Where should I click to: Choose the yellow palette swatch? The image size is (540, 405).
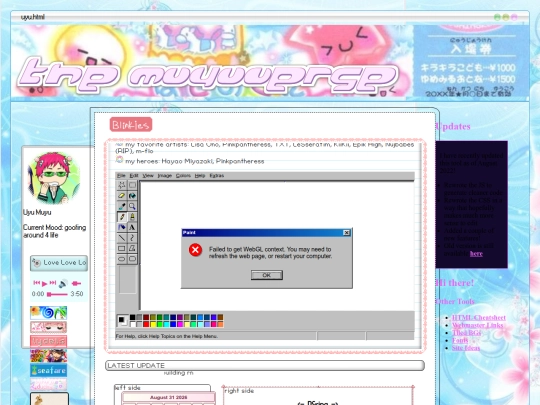(153, 324)
